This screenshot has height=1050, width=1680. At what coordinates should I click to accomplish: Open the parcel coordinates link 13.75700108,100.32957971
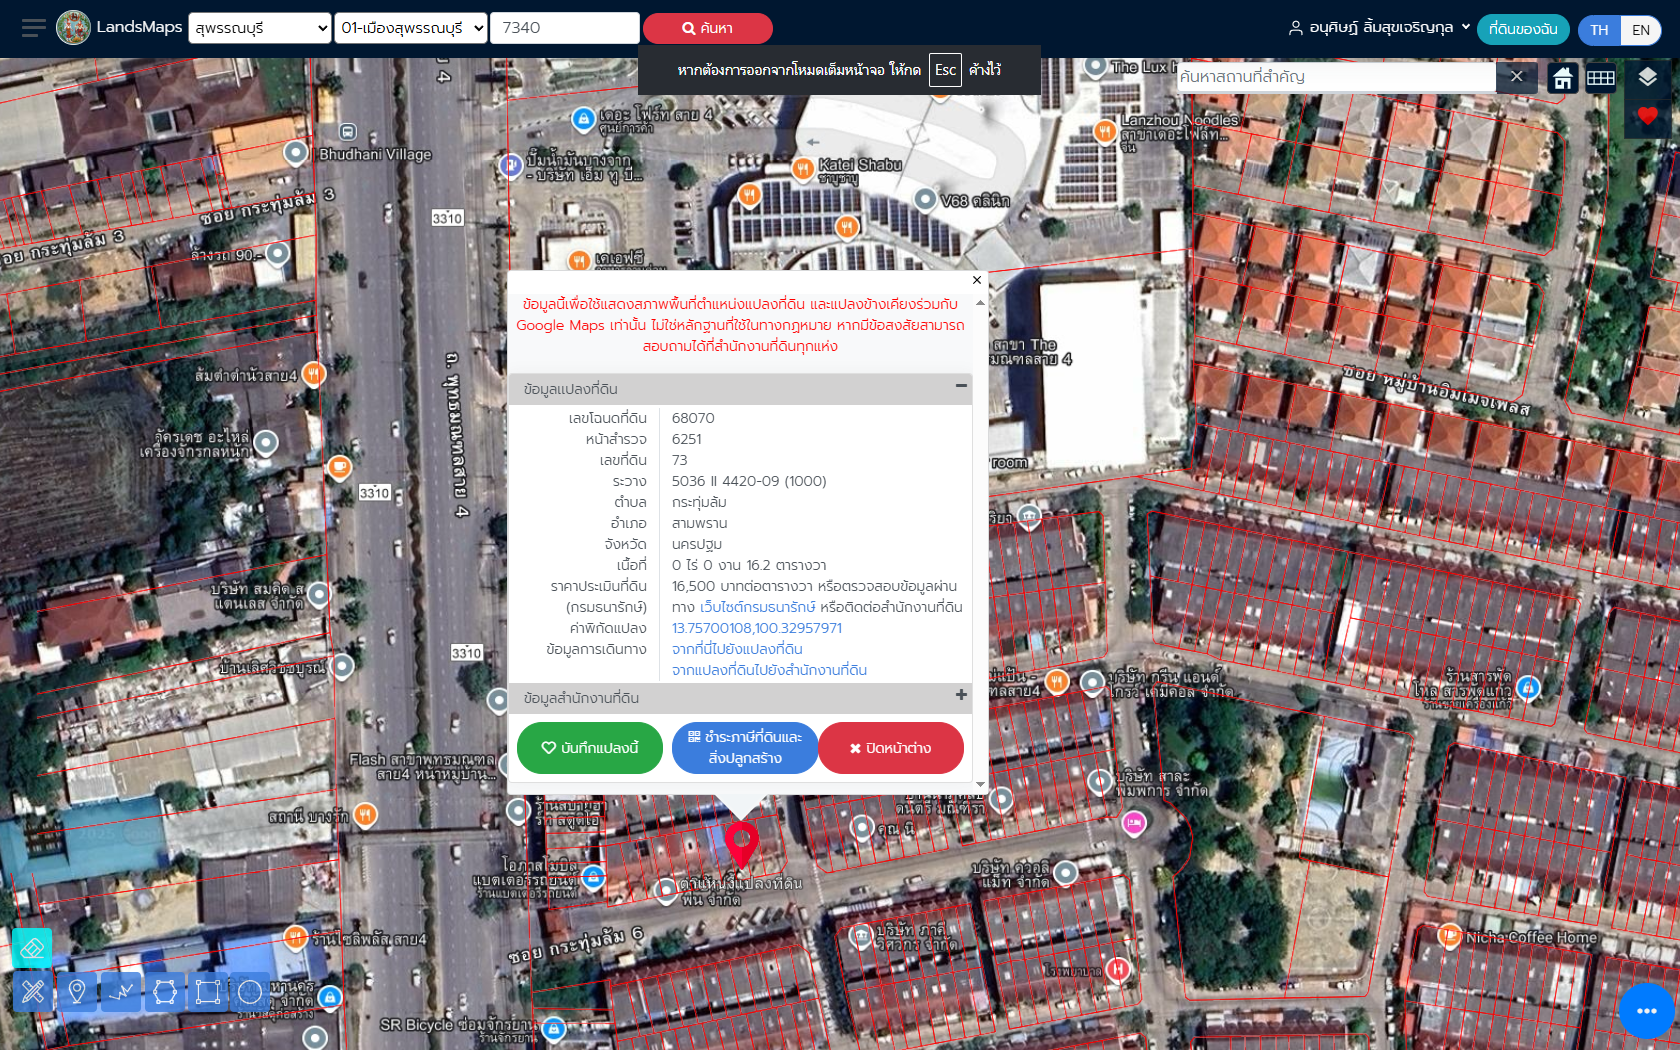756,628
